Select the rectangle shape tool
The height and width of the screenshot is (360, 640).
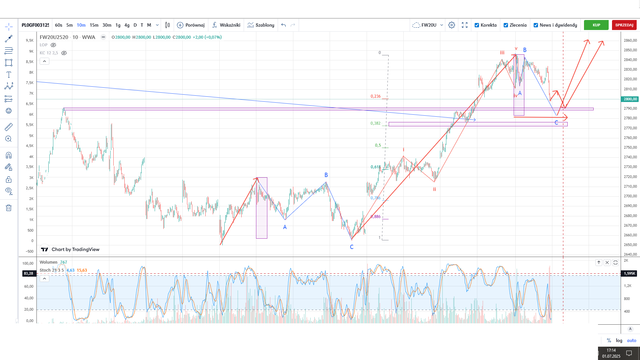point(9,63)
